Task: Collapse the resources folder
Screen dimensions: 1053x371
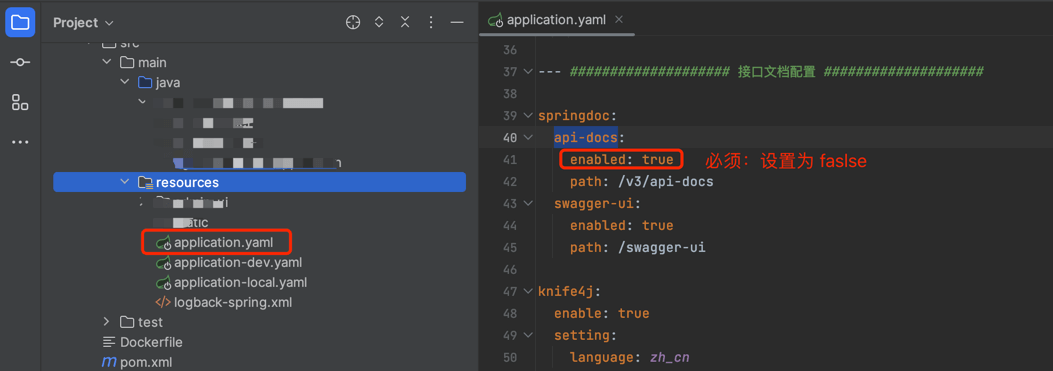Action: point(125,182)
